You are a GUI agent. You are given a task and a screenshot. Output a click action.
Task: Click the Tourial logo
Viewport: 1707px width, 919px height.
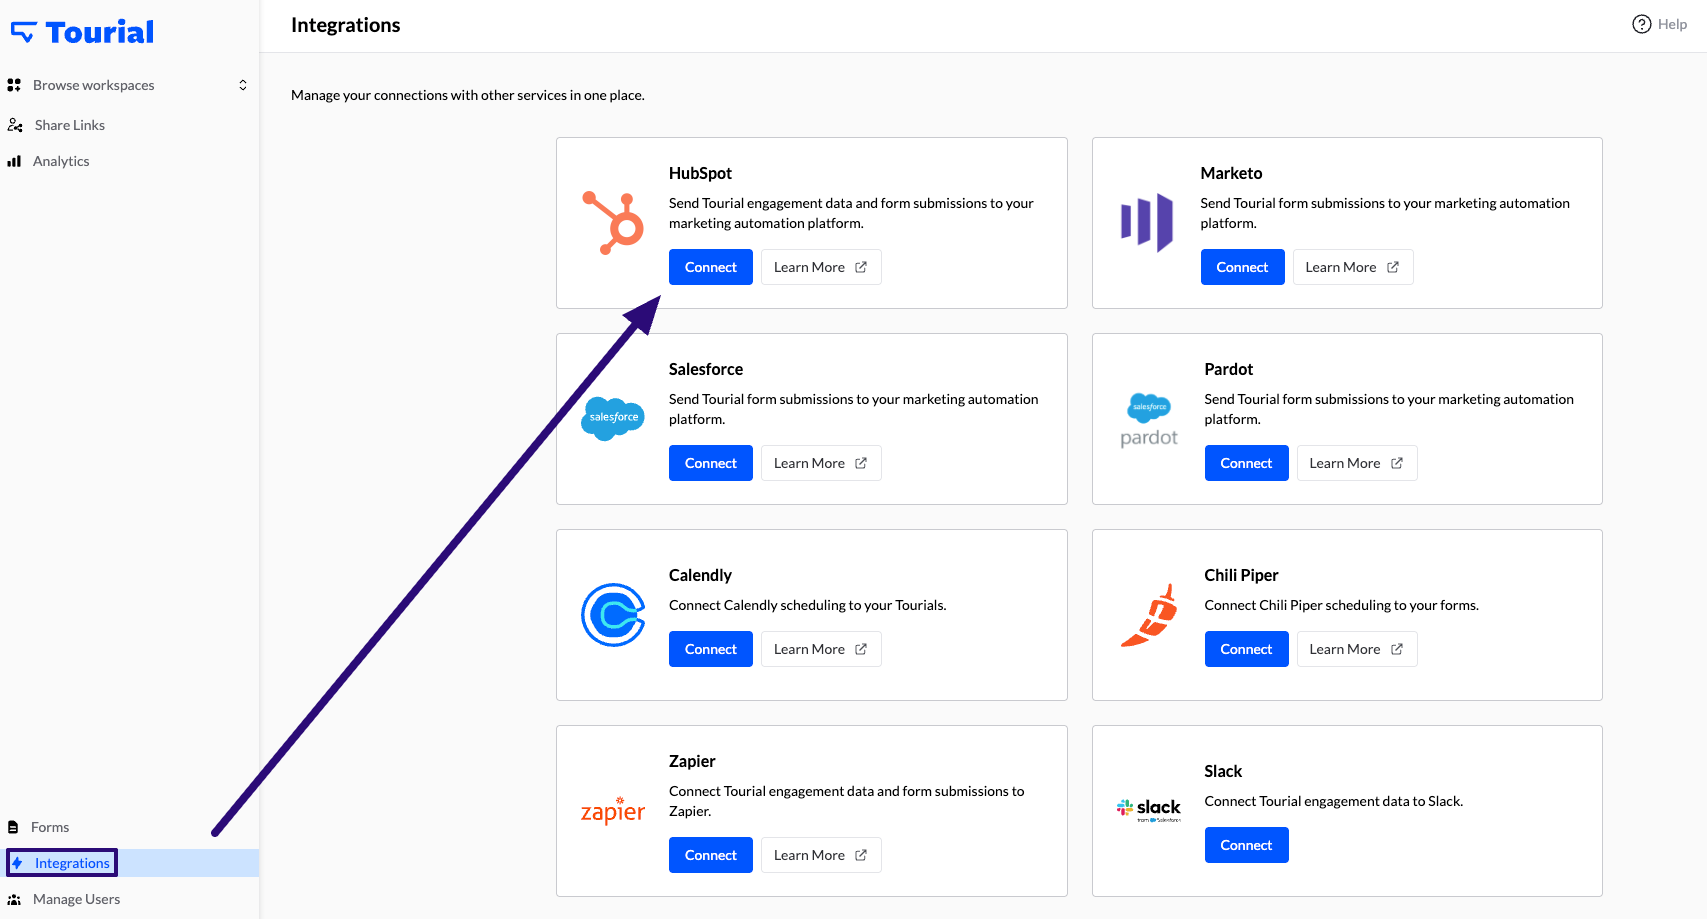82,32
